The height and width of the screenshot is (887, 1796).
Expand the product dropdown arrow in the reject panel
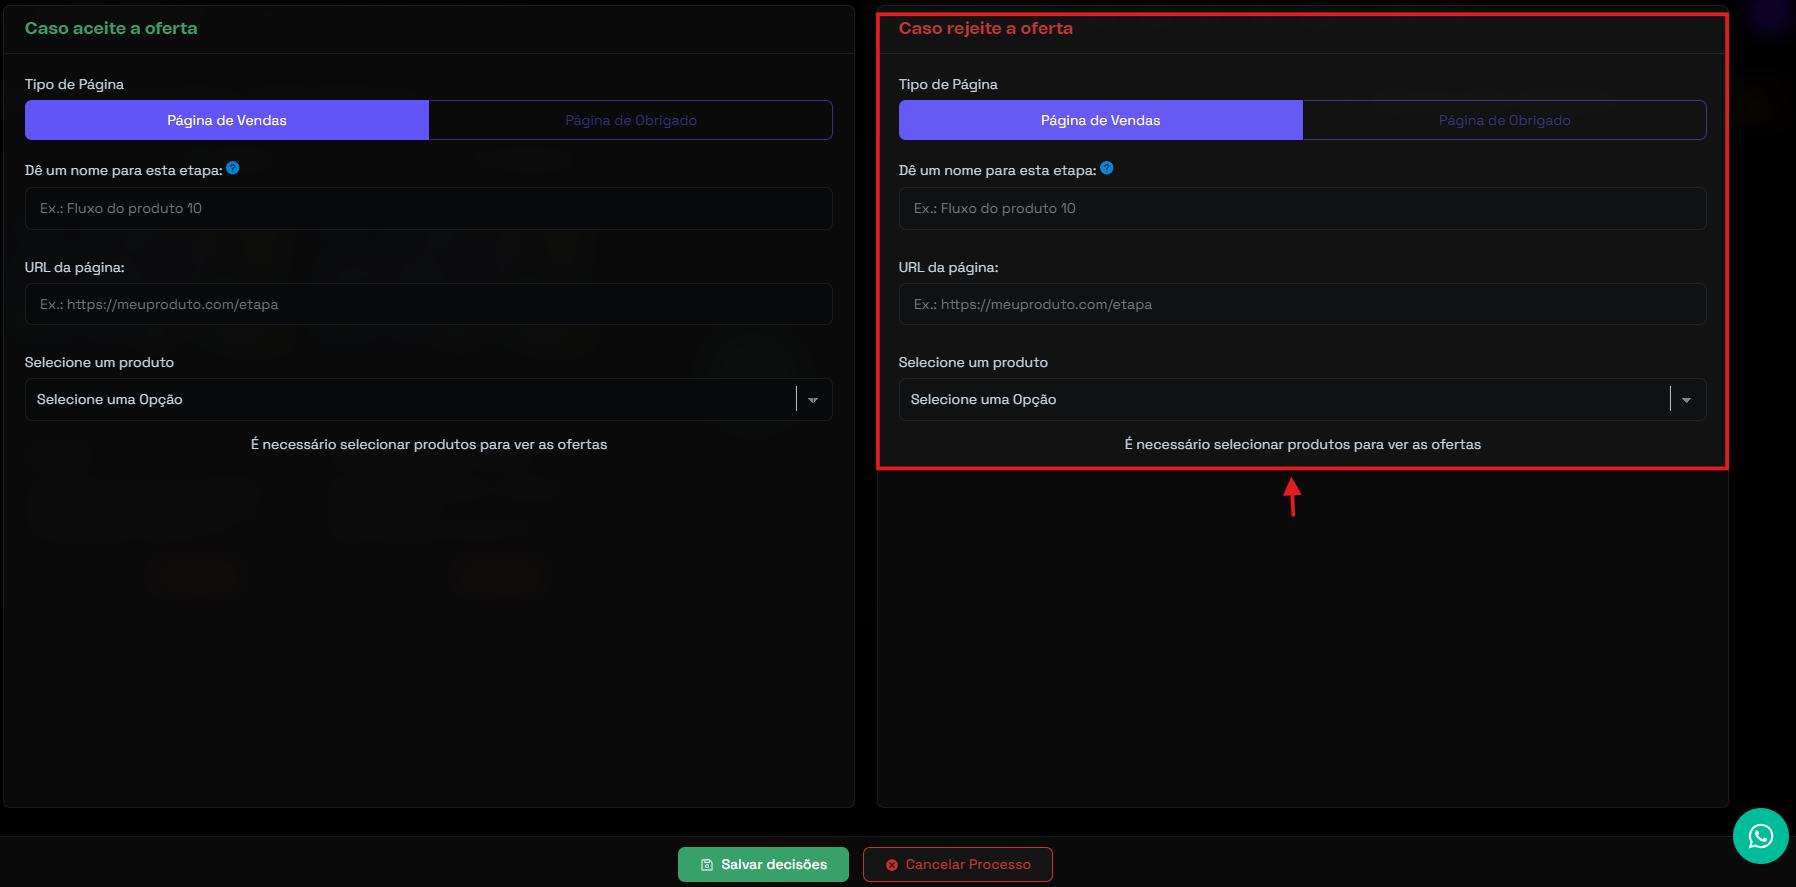tap(1687, 400)
